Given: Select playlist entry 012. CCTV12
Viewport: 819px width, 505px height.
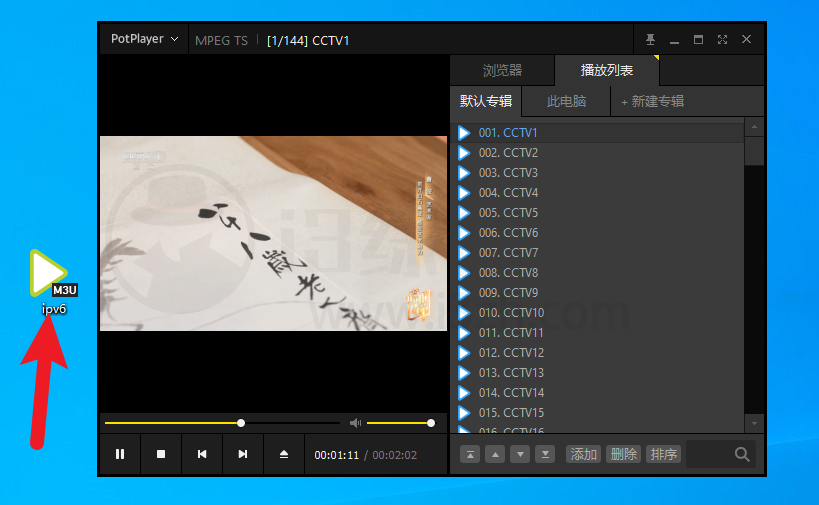Looking at the screenshot, I should point(598,353).
